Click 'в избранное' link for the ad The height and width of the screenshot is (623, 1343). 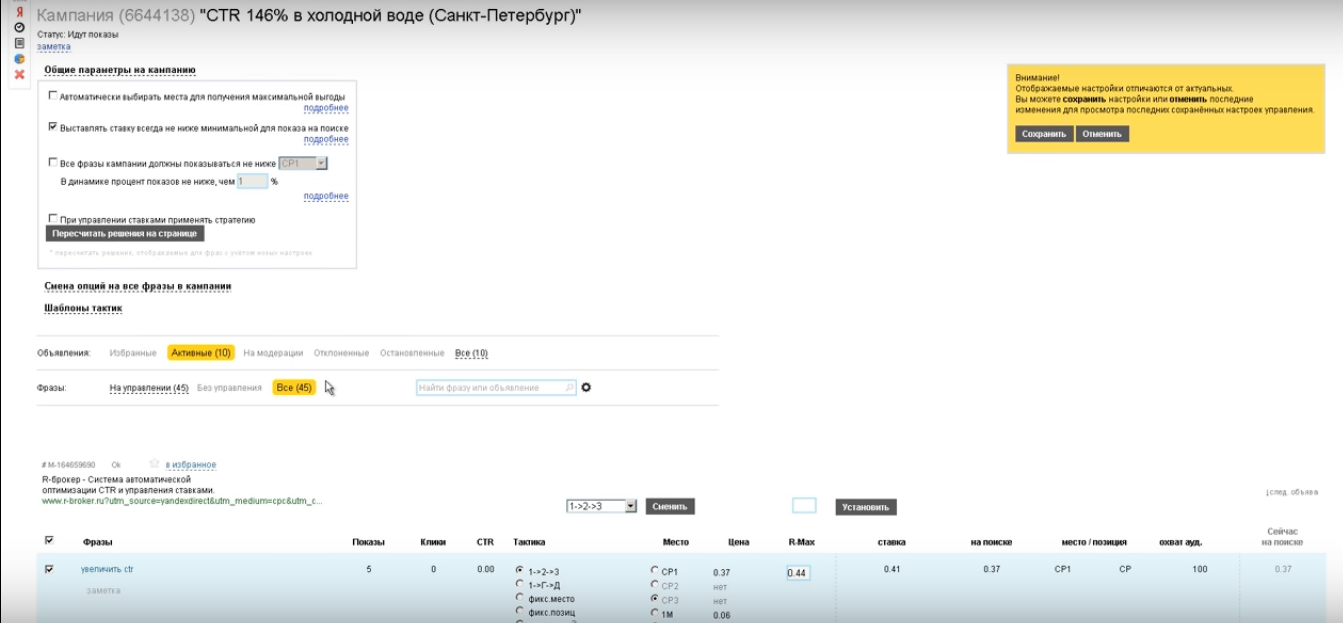tap(191, 465)
